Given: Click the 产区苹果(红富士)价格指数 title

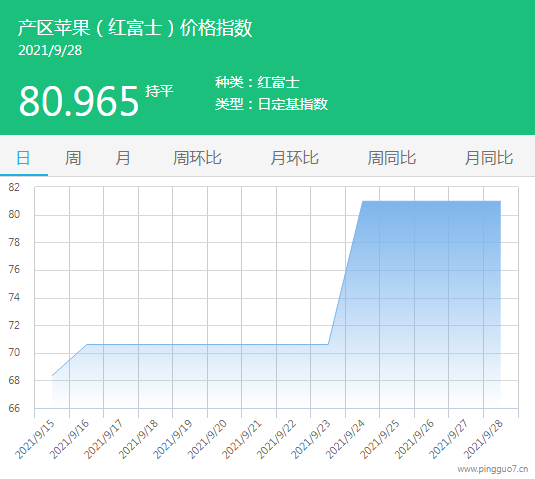Looking at the screenshot, I should pos(135,28).
